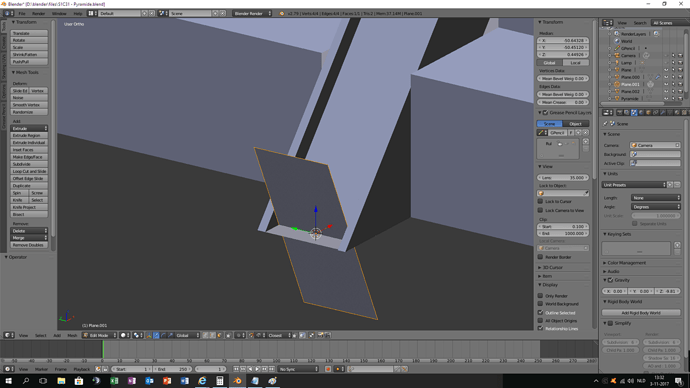The image size is (690, 388).
Task: Toggle the Only Render checkbox
Action: pyautogui.click(x=540, y=296)
